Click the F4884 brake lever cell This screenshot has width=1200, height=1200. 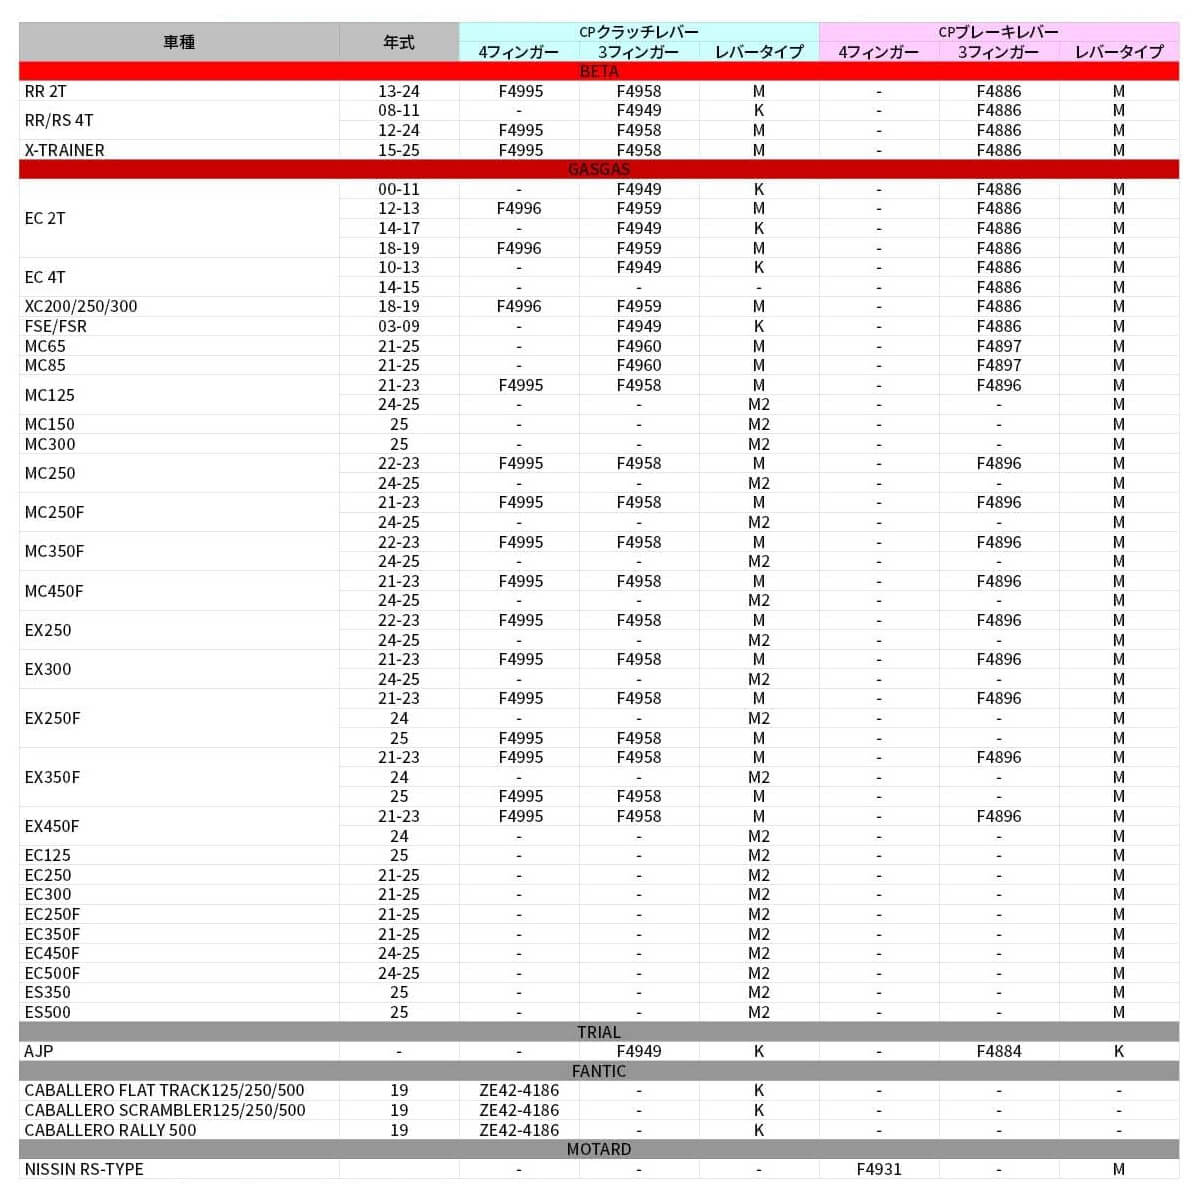[x=999, y=1051]
